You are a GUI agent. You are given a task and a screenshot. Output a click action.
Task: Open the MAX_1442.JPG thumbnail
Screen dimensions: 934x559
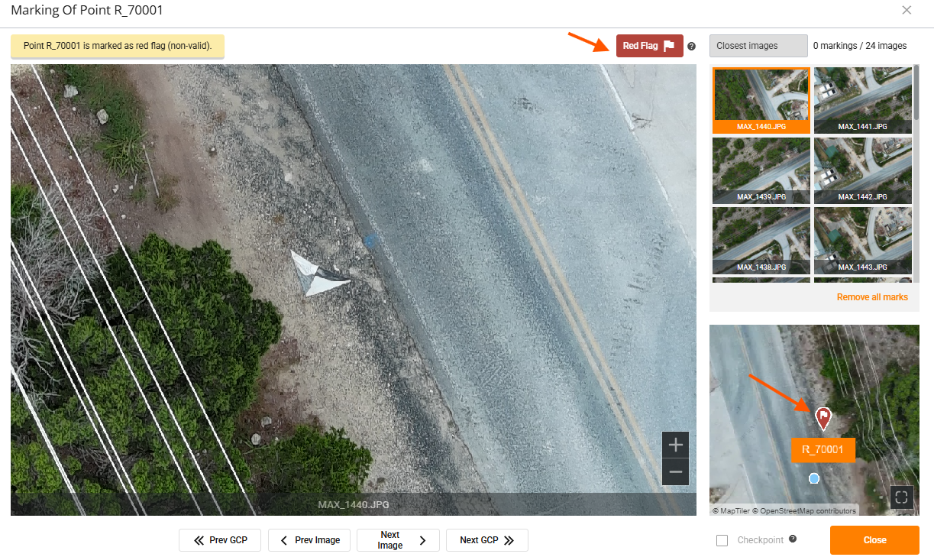click(x=862, y=170)
